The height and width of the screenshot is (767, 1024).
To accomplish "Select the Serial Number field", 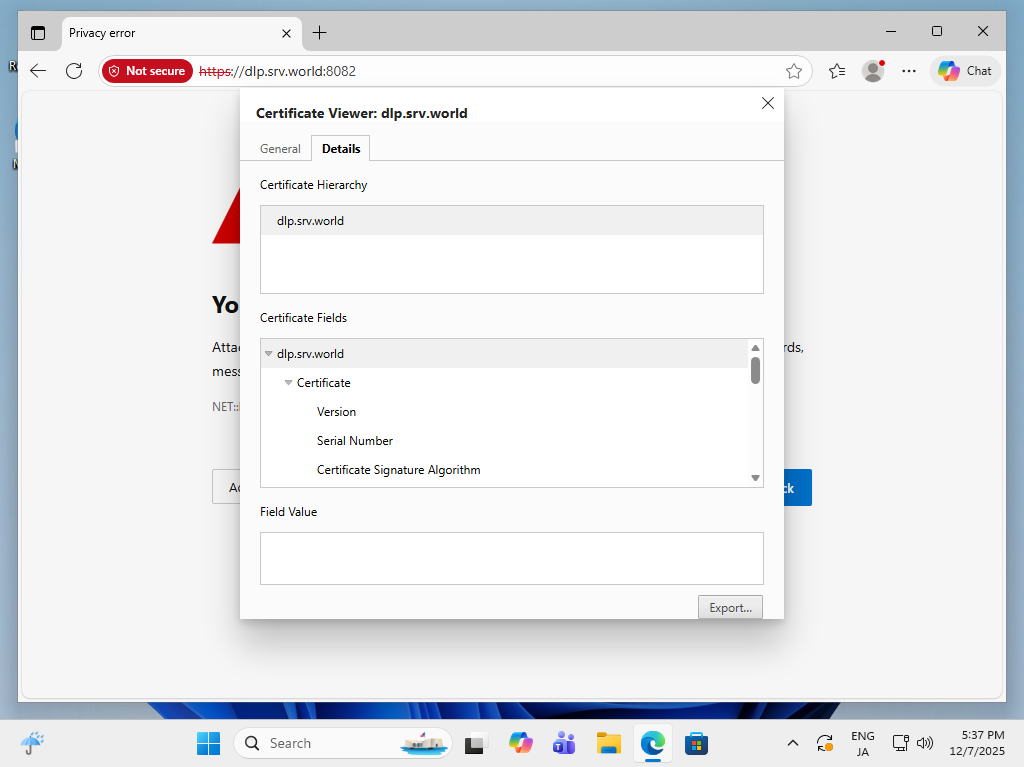I will tap(504, 441).
